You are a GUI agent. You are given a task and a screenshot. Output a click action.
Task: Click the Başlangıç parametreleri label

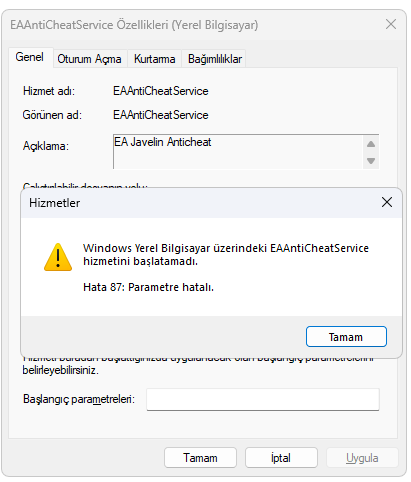coord(79,399)
